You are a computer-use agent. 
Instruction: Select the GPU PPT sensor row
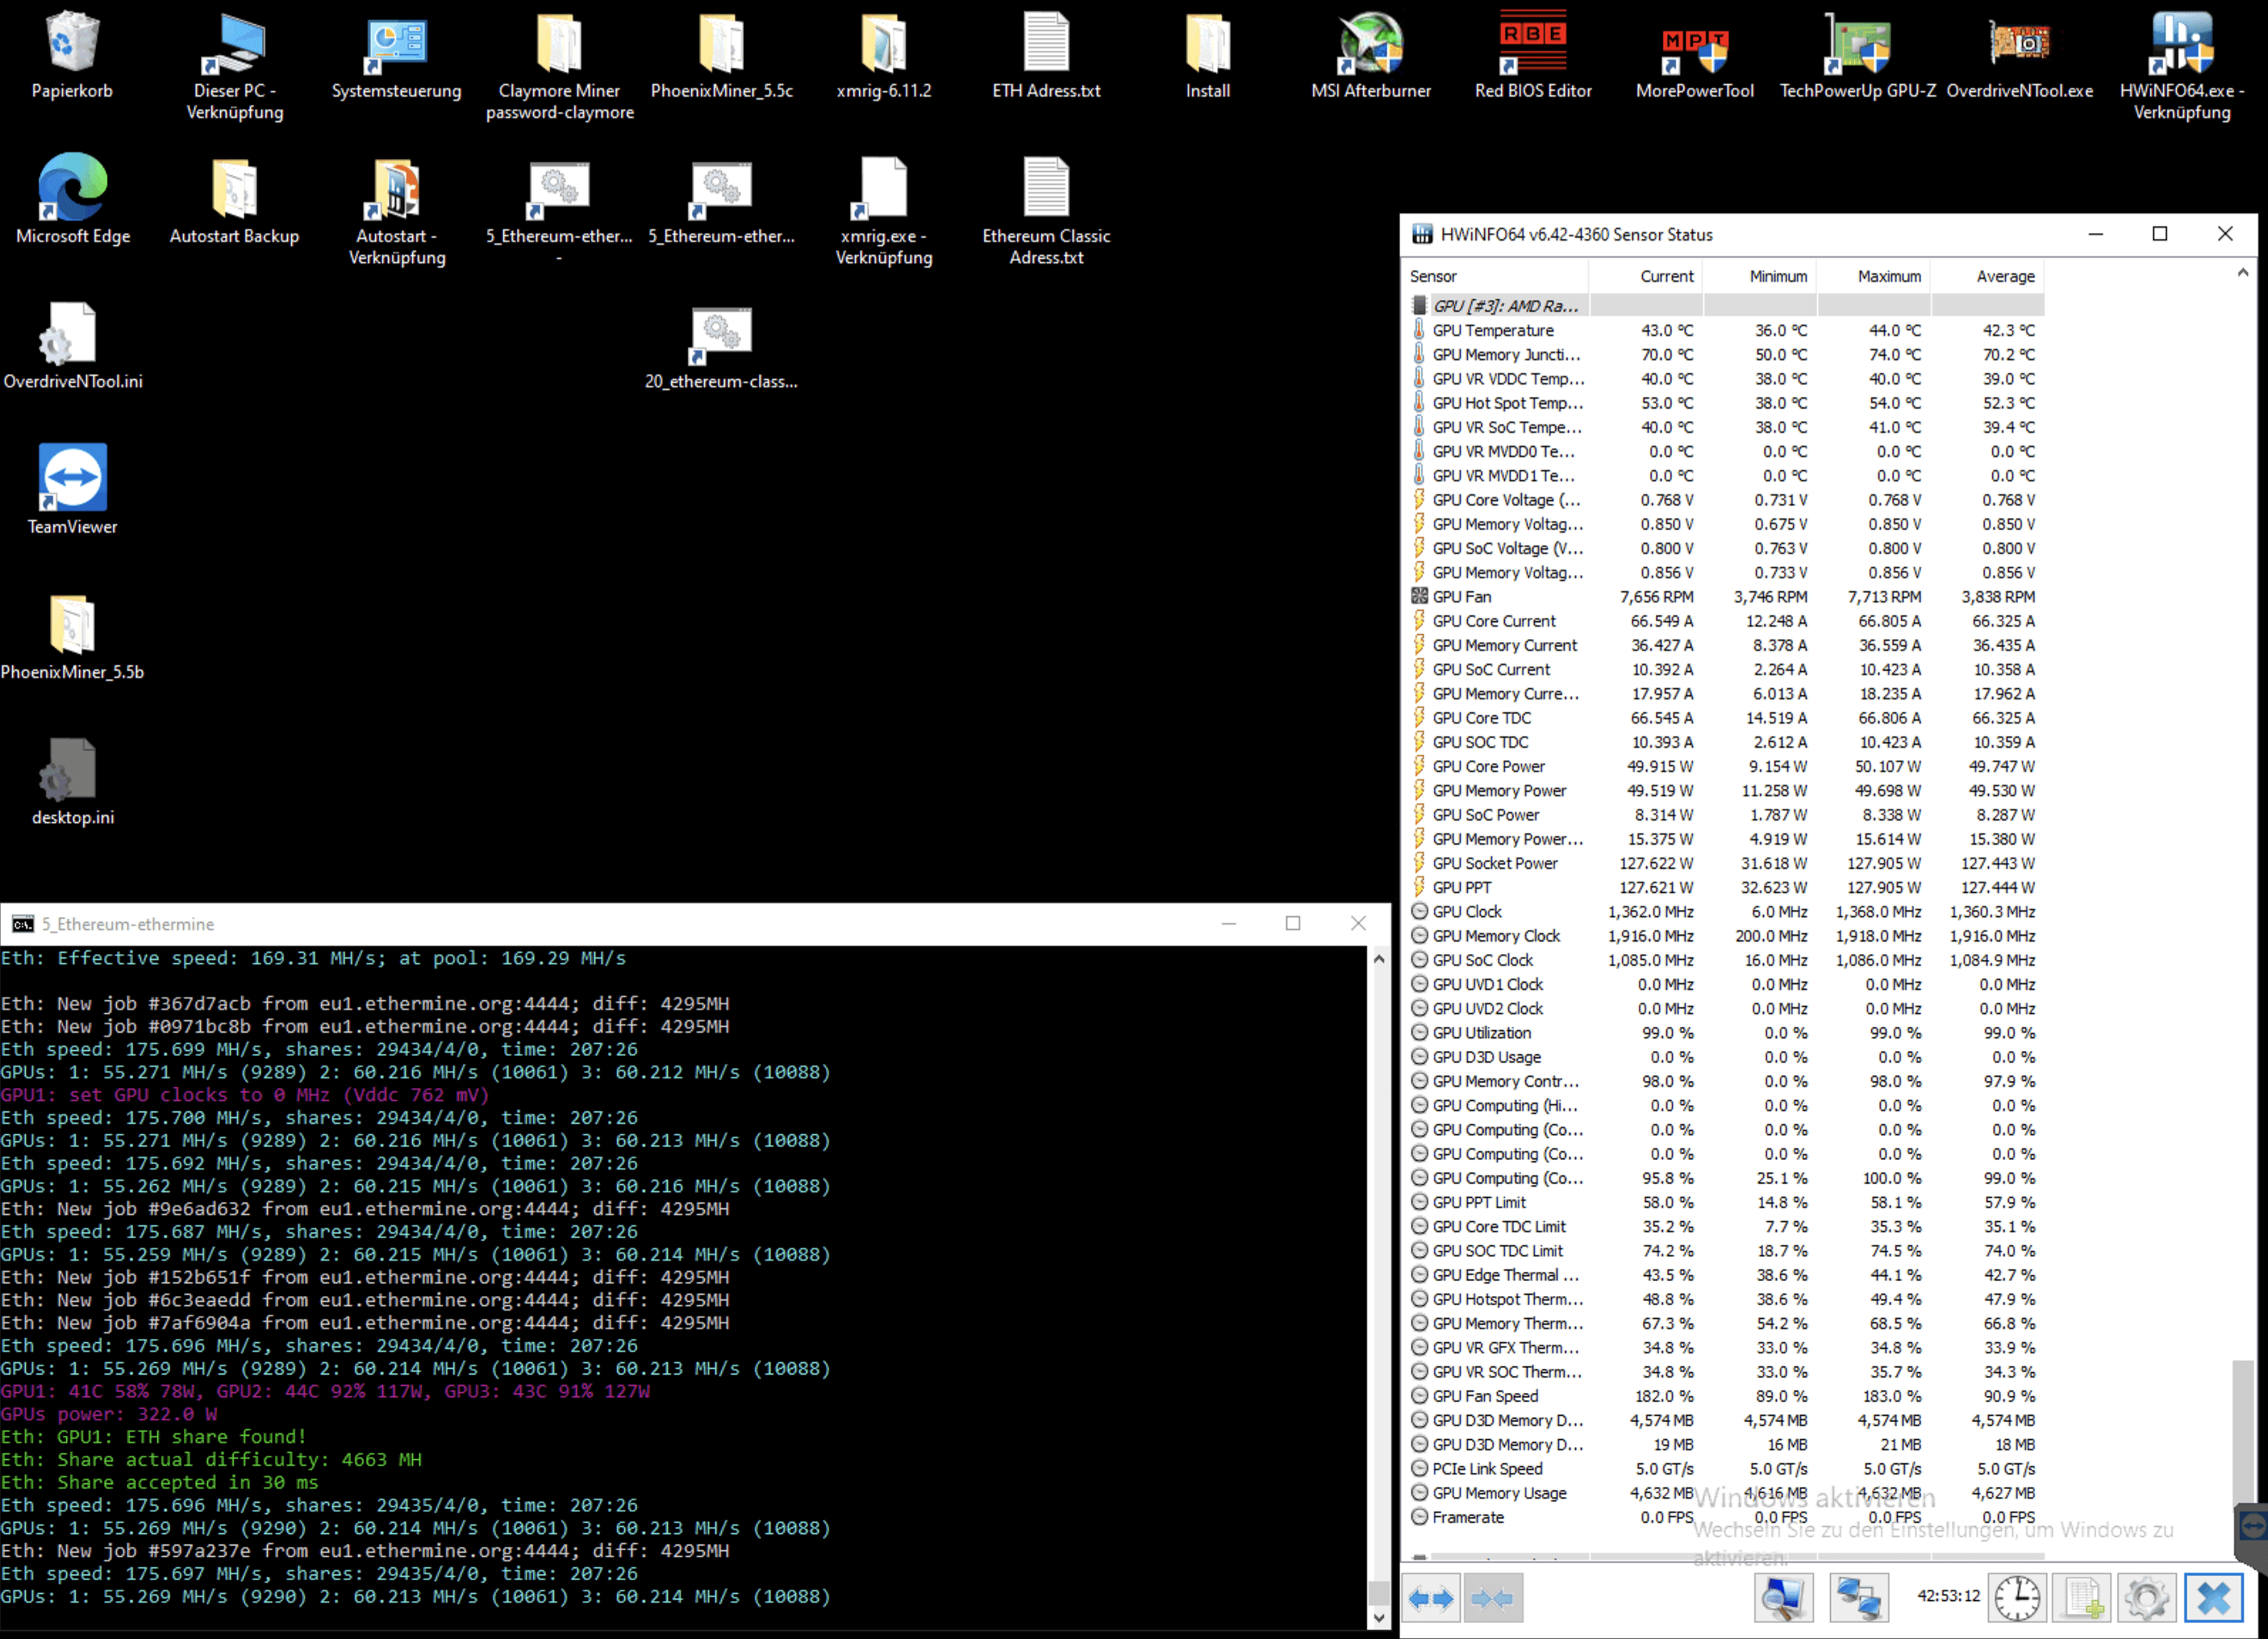(1725, 887)
